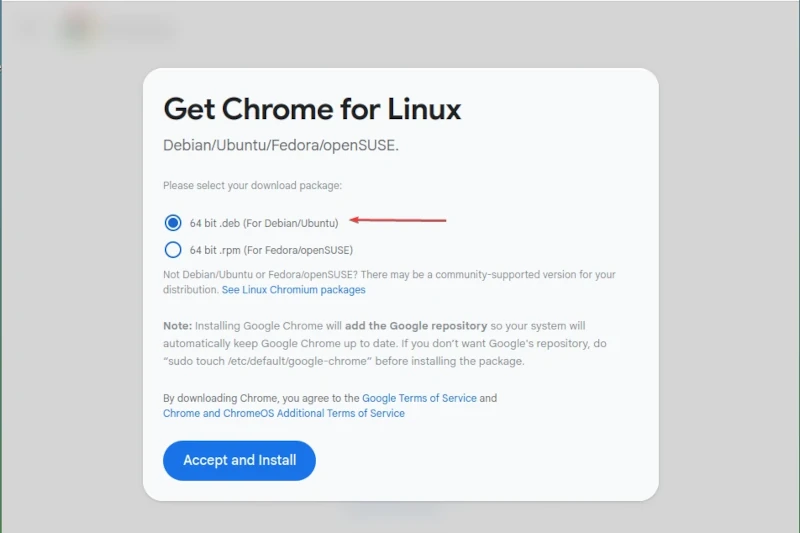Open the See Linux Chromium packages link
800x533 pixels.
293,290
